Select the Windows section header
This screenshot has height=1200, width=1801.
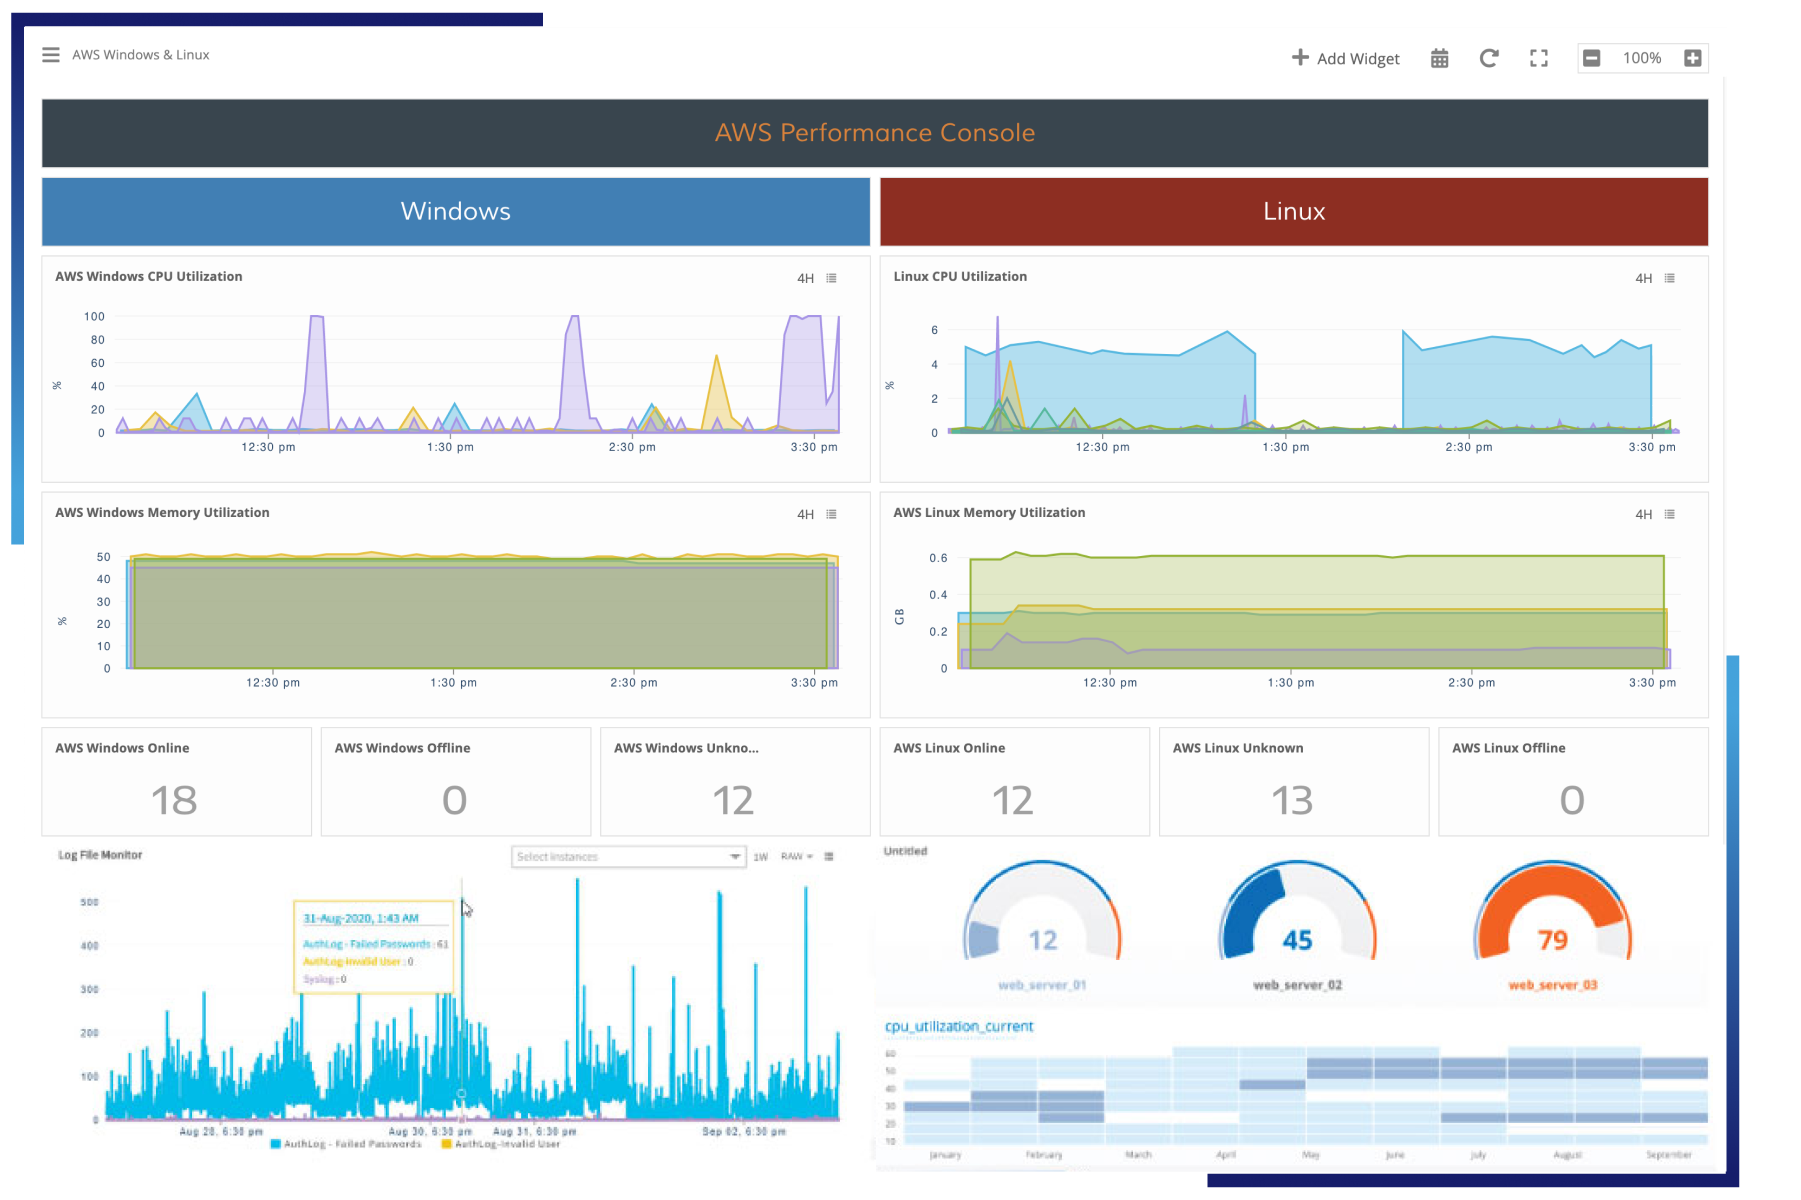(456, 211)
